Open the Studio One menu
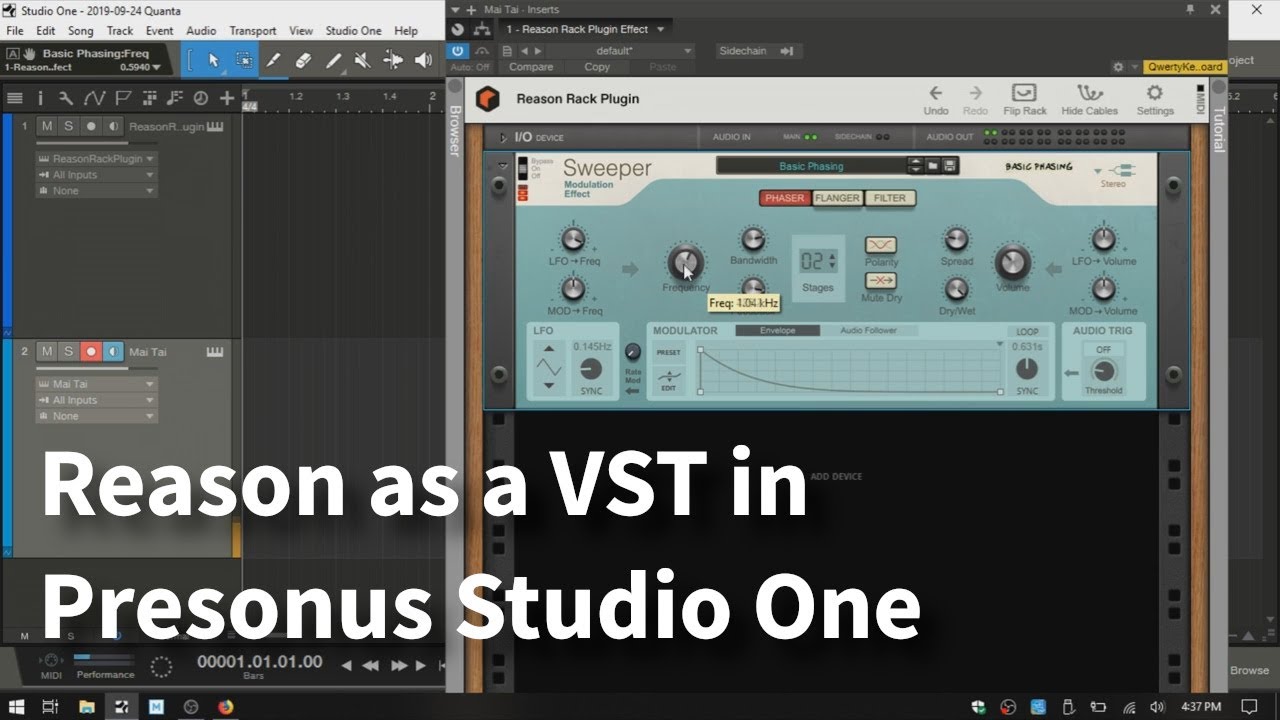The width and height of the screenshot is (1280, 720). coord(353,31)
